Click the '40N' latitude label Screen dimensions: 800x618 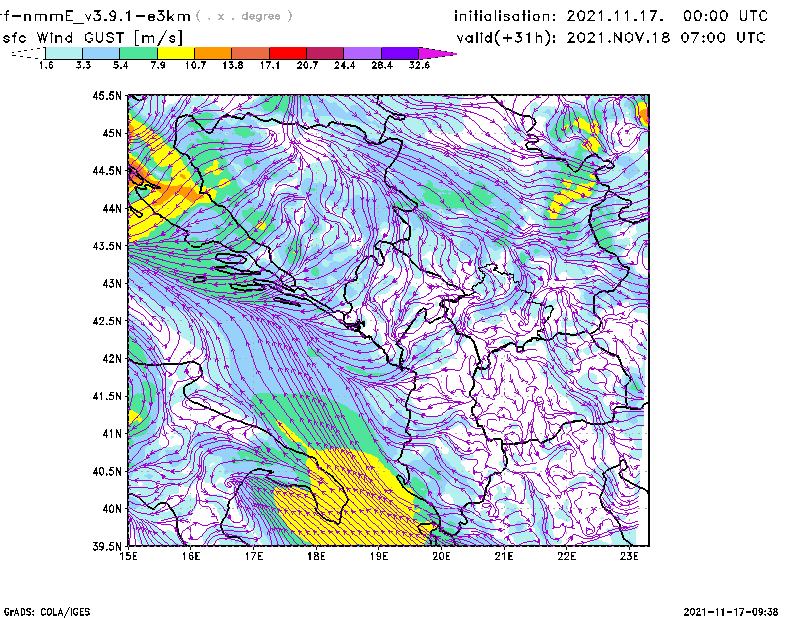[112, 509]
